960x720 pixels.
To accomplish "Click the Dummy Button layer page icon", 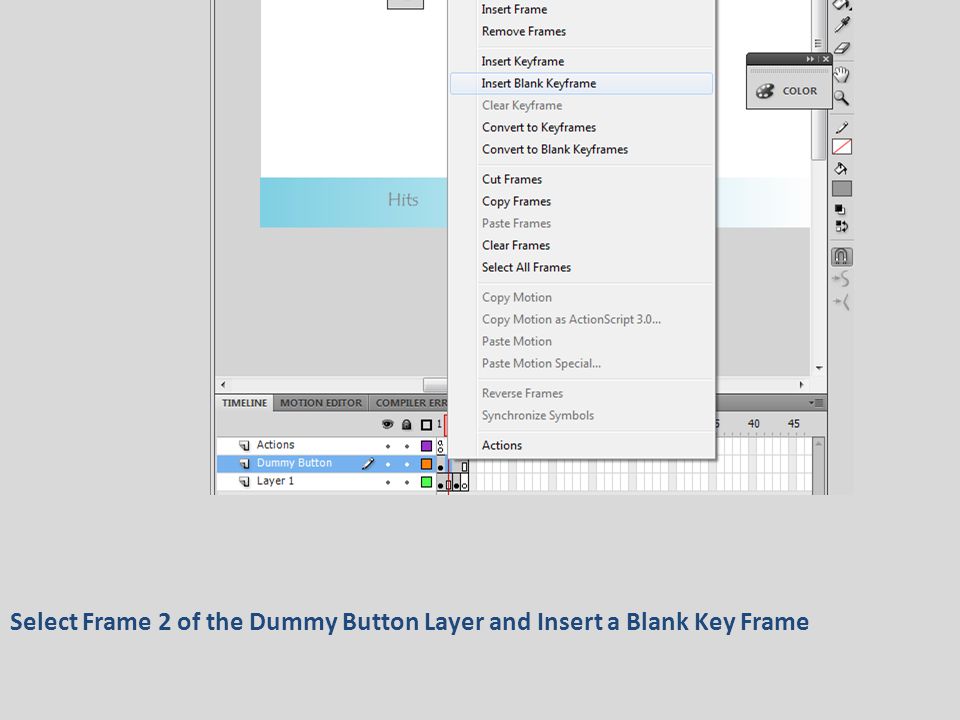I will pos(244,463).
